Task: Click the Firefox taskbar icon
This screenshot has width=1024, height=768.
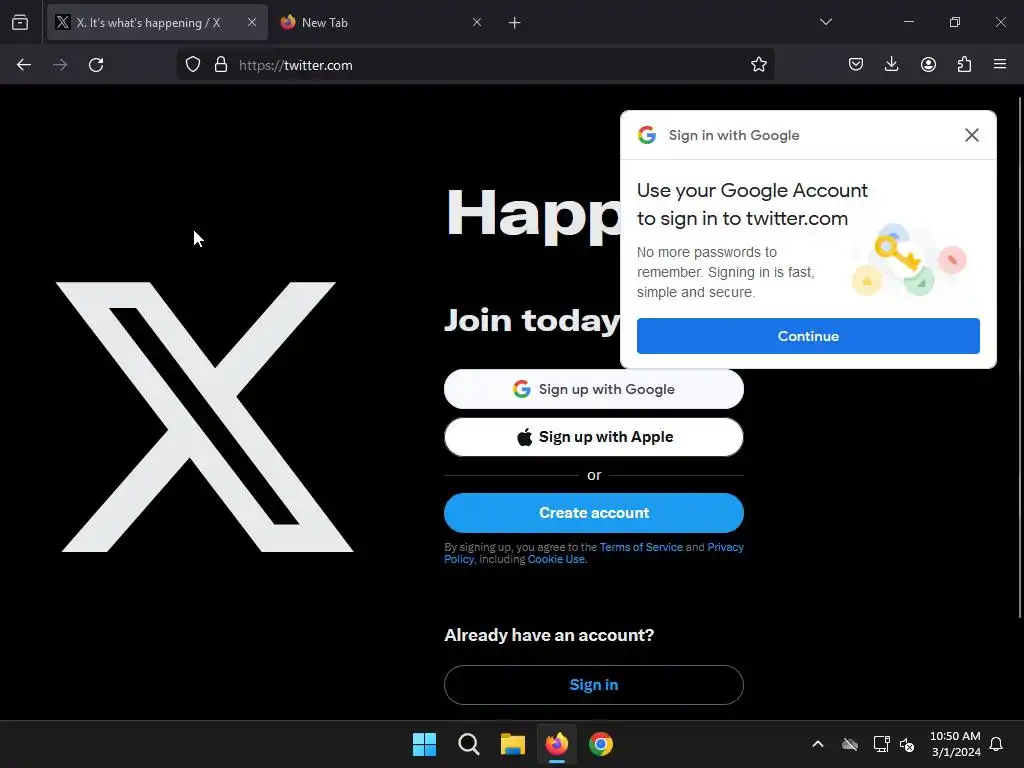Action: pyautogui.click(x=557, y=744)
